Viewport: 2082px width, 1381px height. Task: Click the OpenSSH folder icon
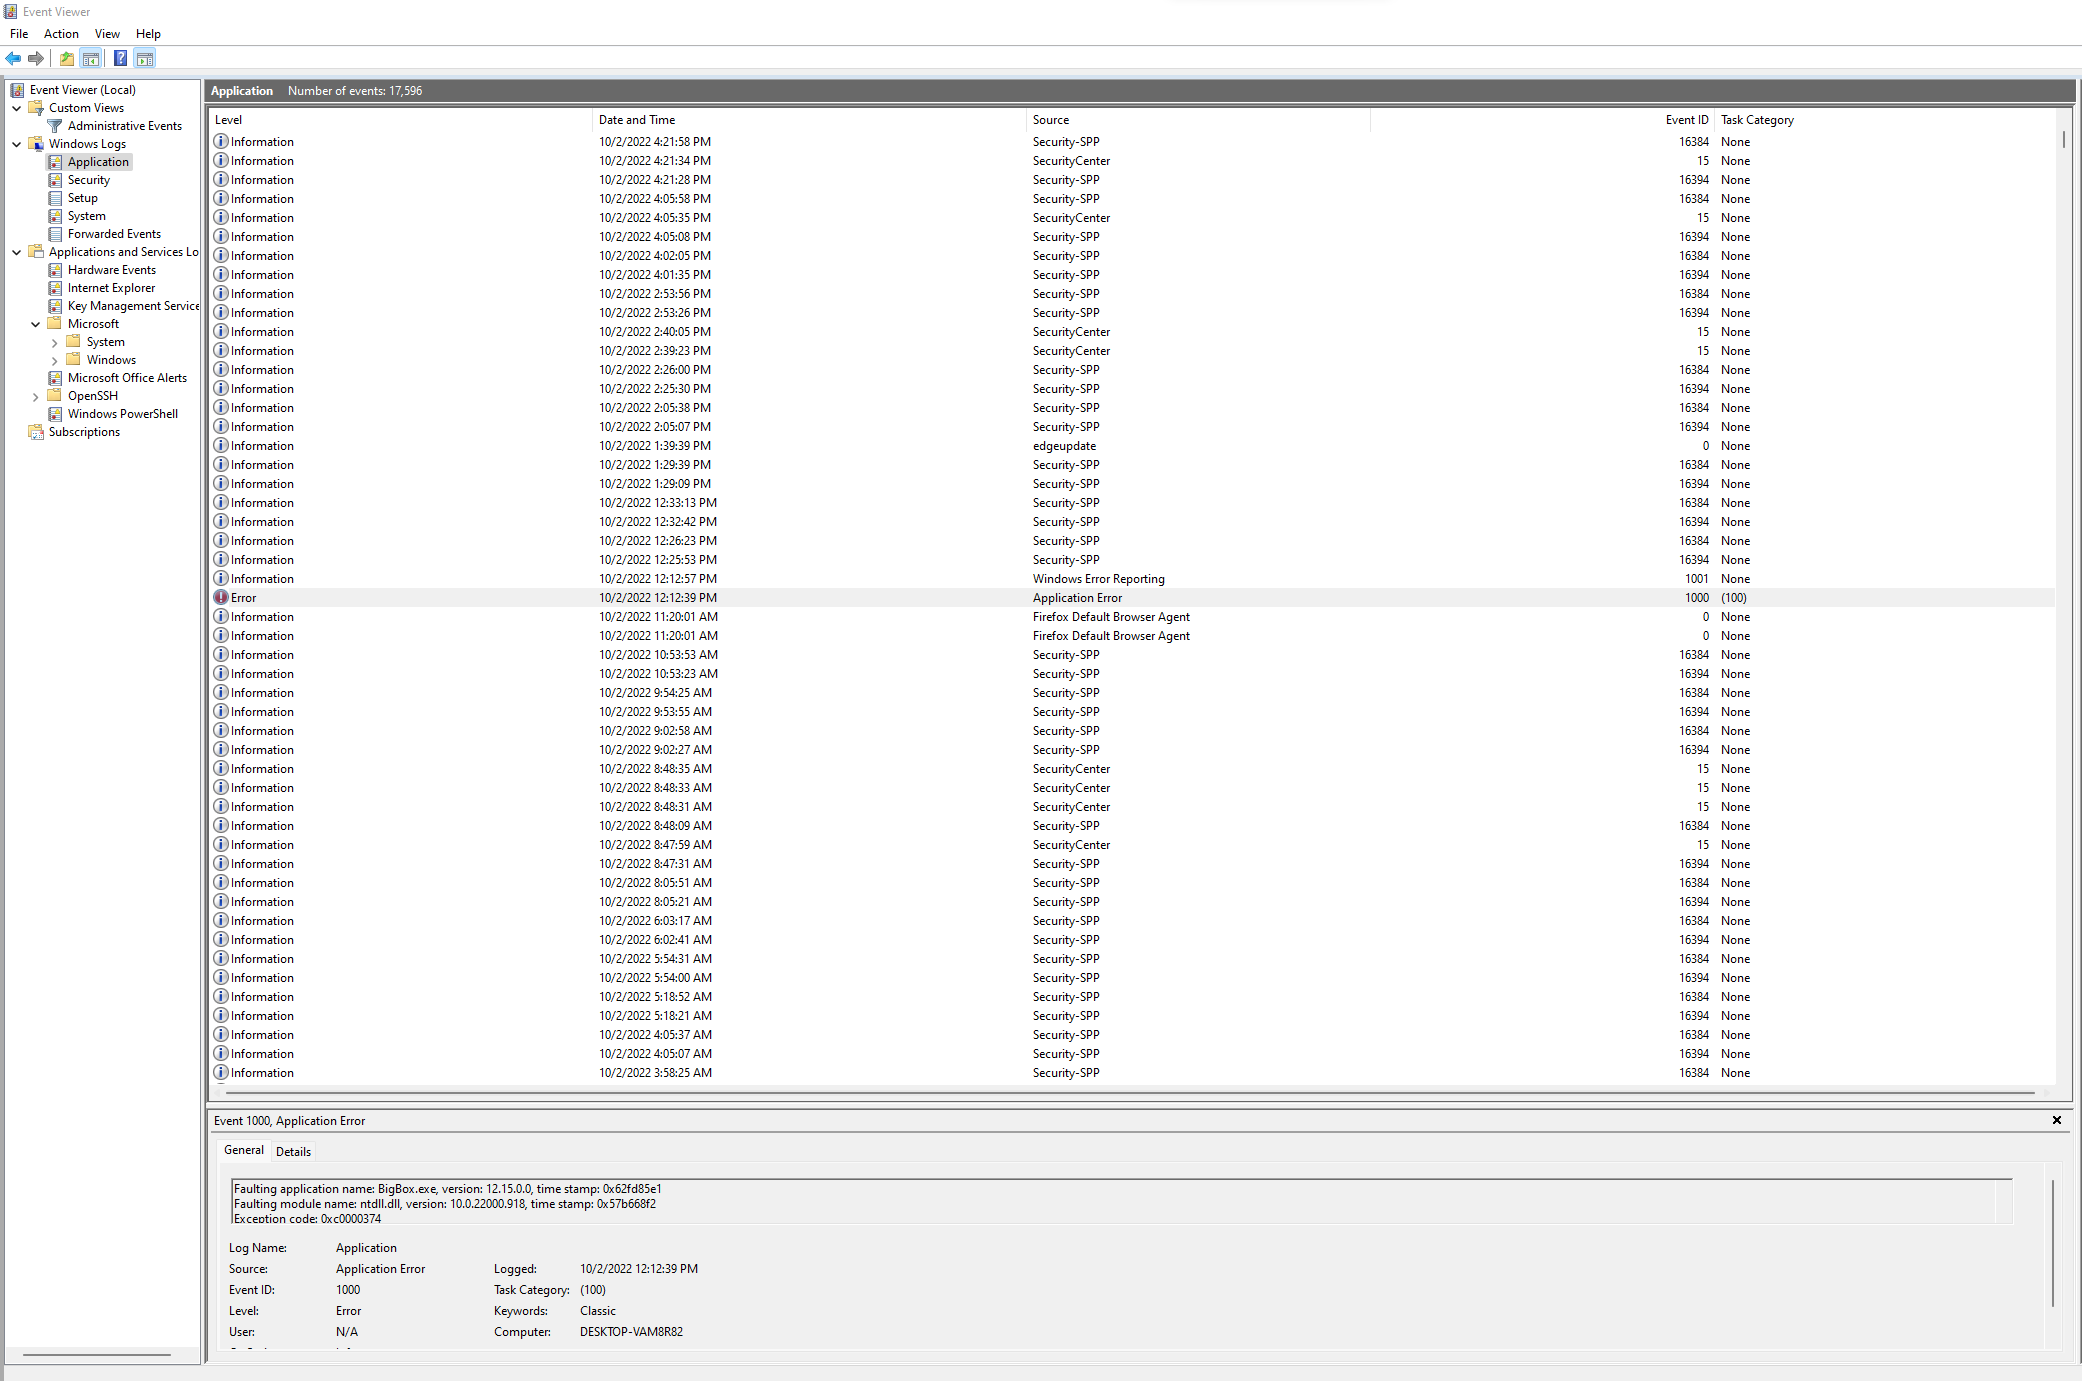tap(55, 396)
